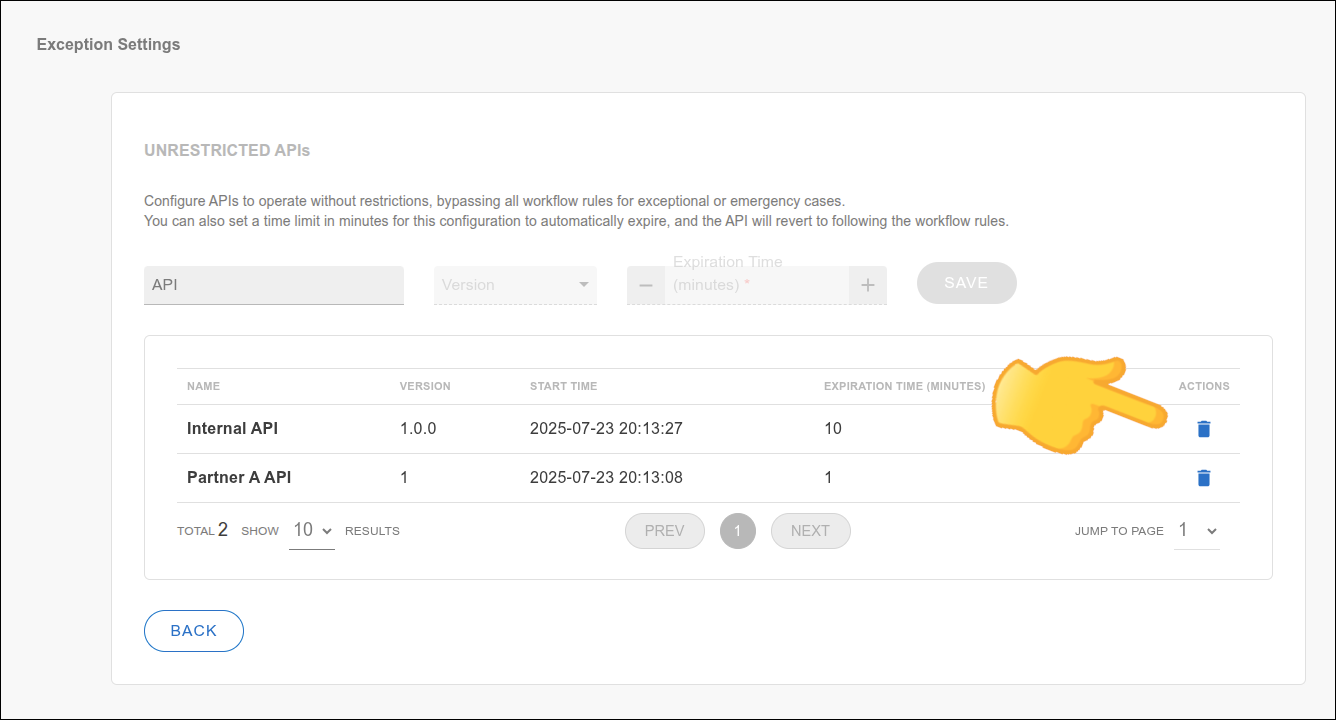1336x720 pixels.
Task: Select page 1 in the pagination
Action: (738, 531)
